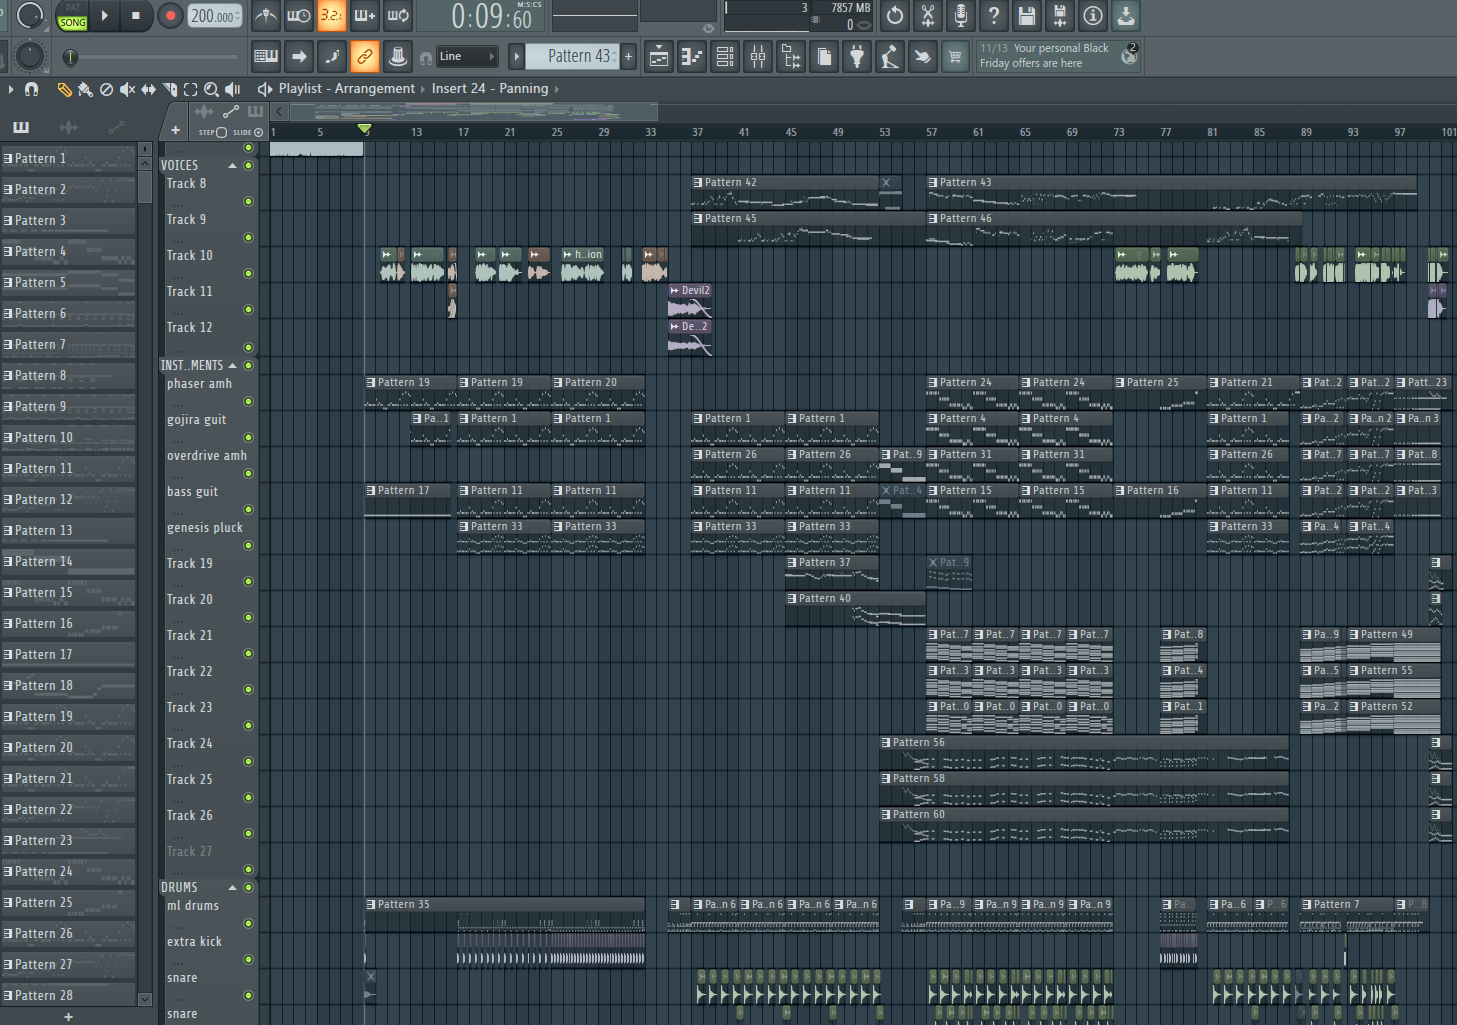Click the main volume slider handle
Screen dimensions: 1457x1025
pos(70,57)
